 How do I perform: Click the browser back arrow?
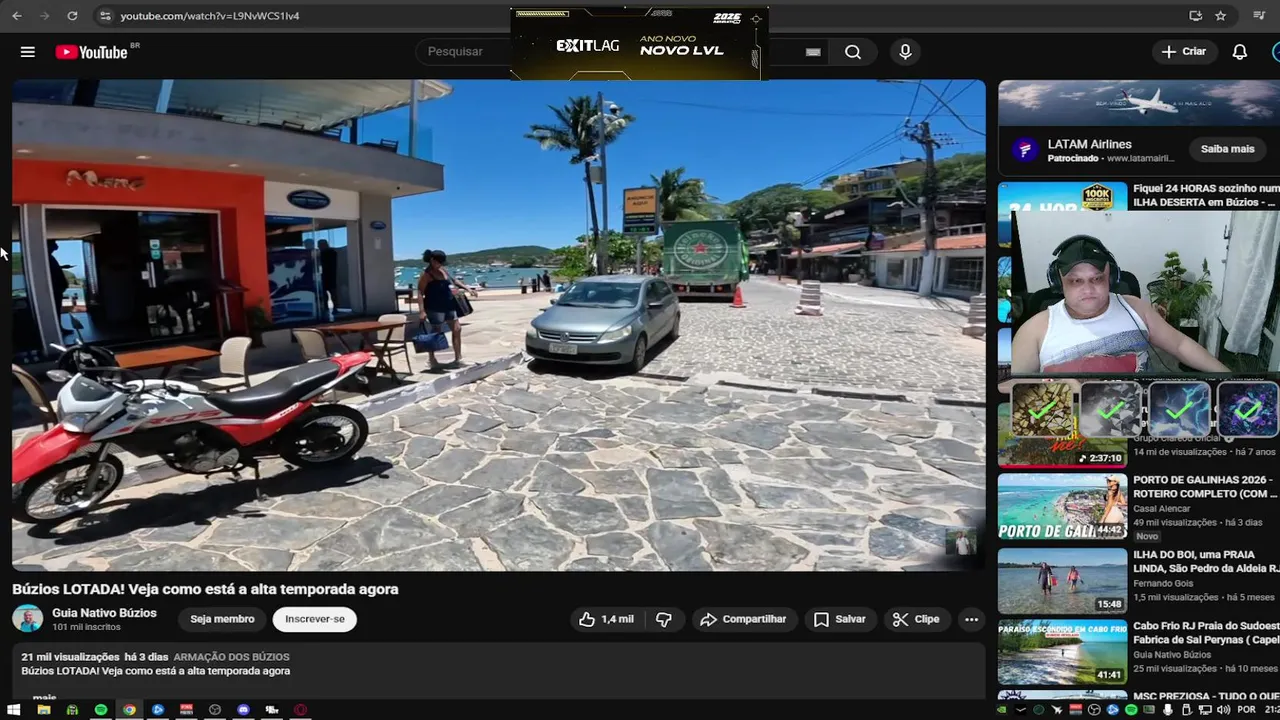[x=17, y=16]
